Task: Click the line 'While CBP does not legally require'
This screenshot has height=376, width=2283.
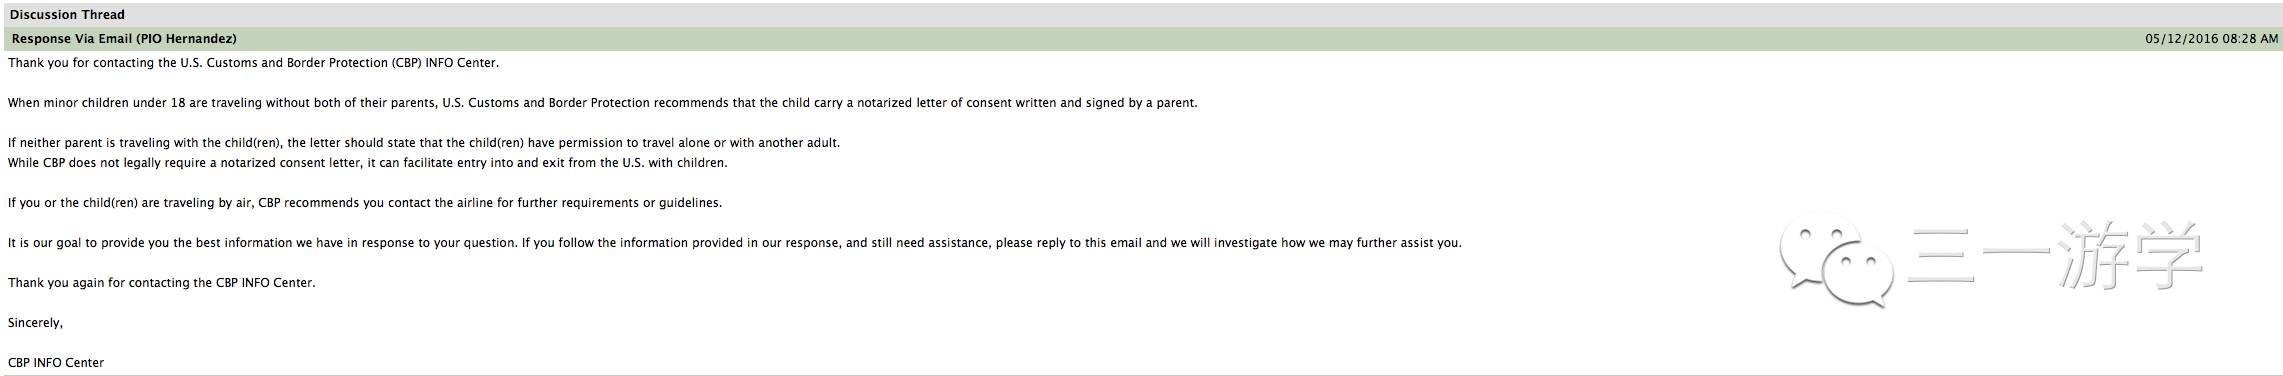Action: click(367, 163)
